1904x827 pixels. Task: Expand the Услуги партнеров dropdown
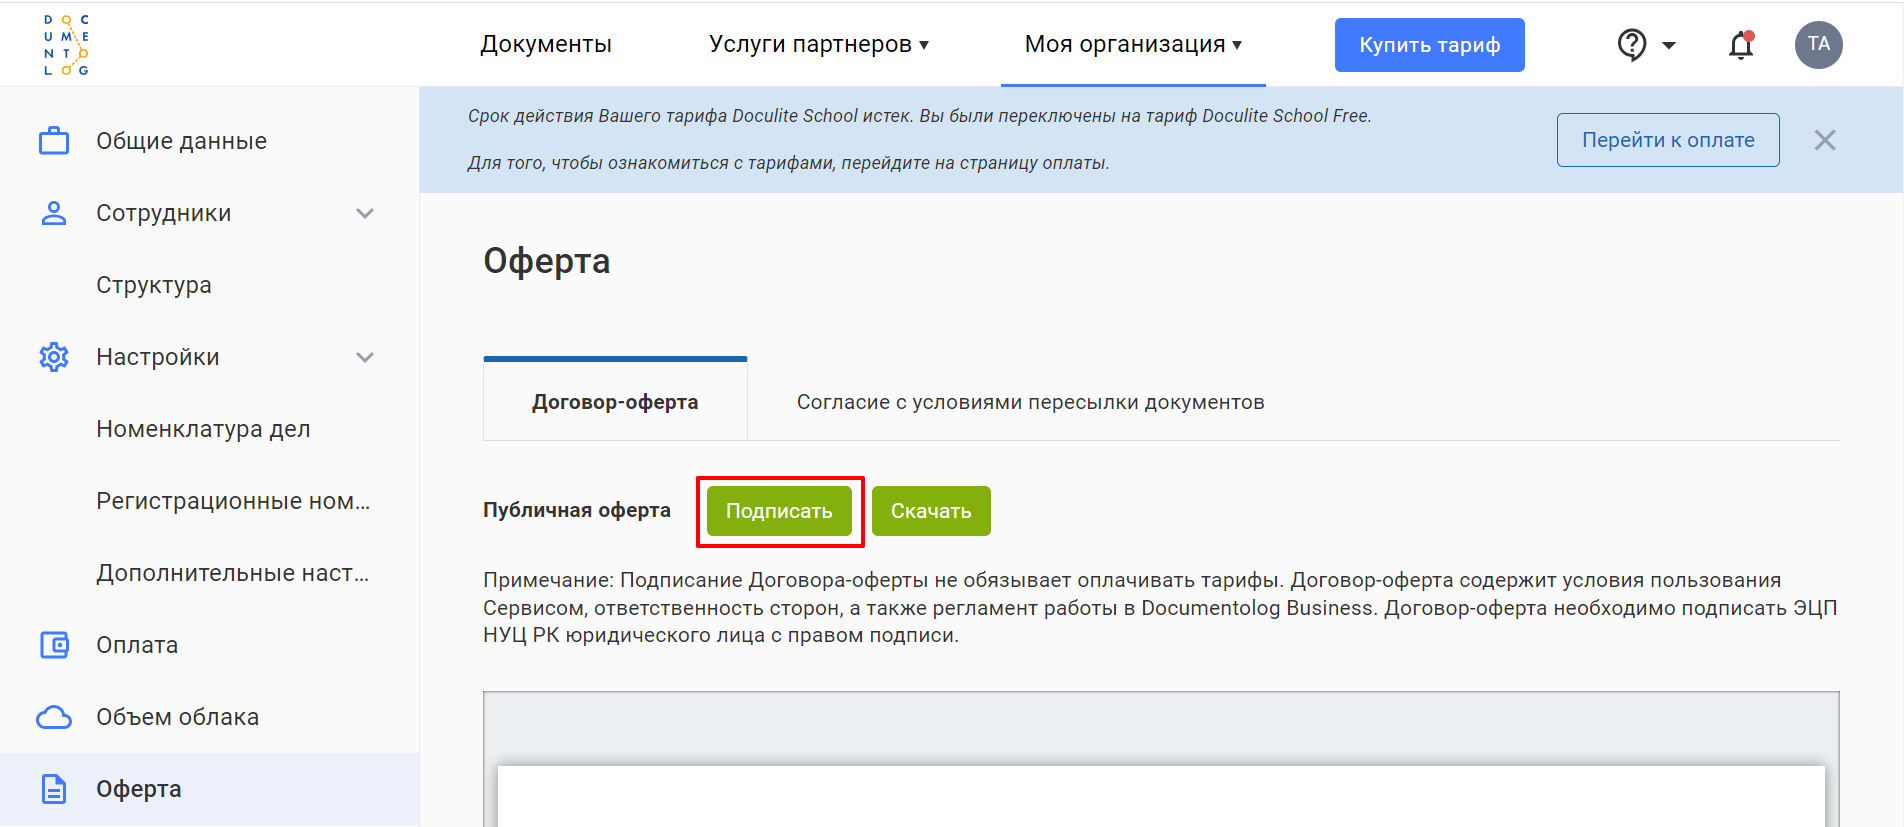[818, 45]
